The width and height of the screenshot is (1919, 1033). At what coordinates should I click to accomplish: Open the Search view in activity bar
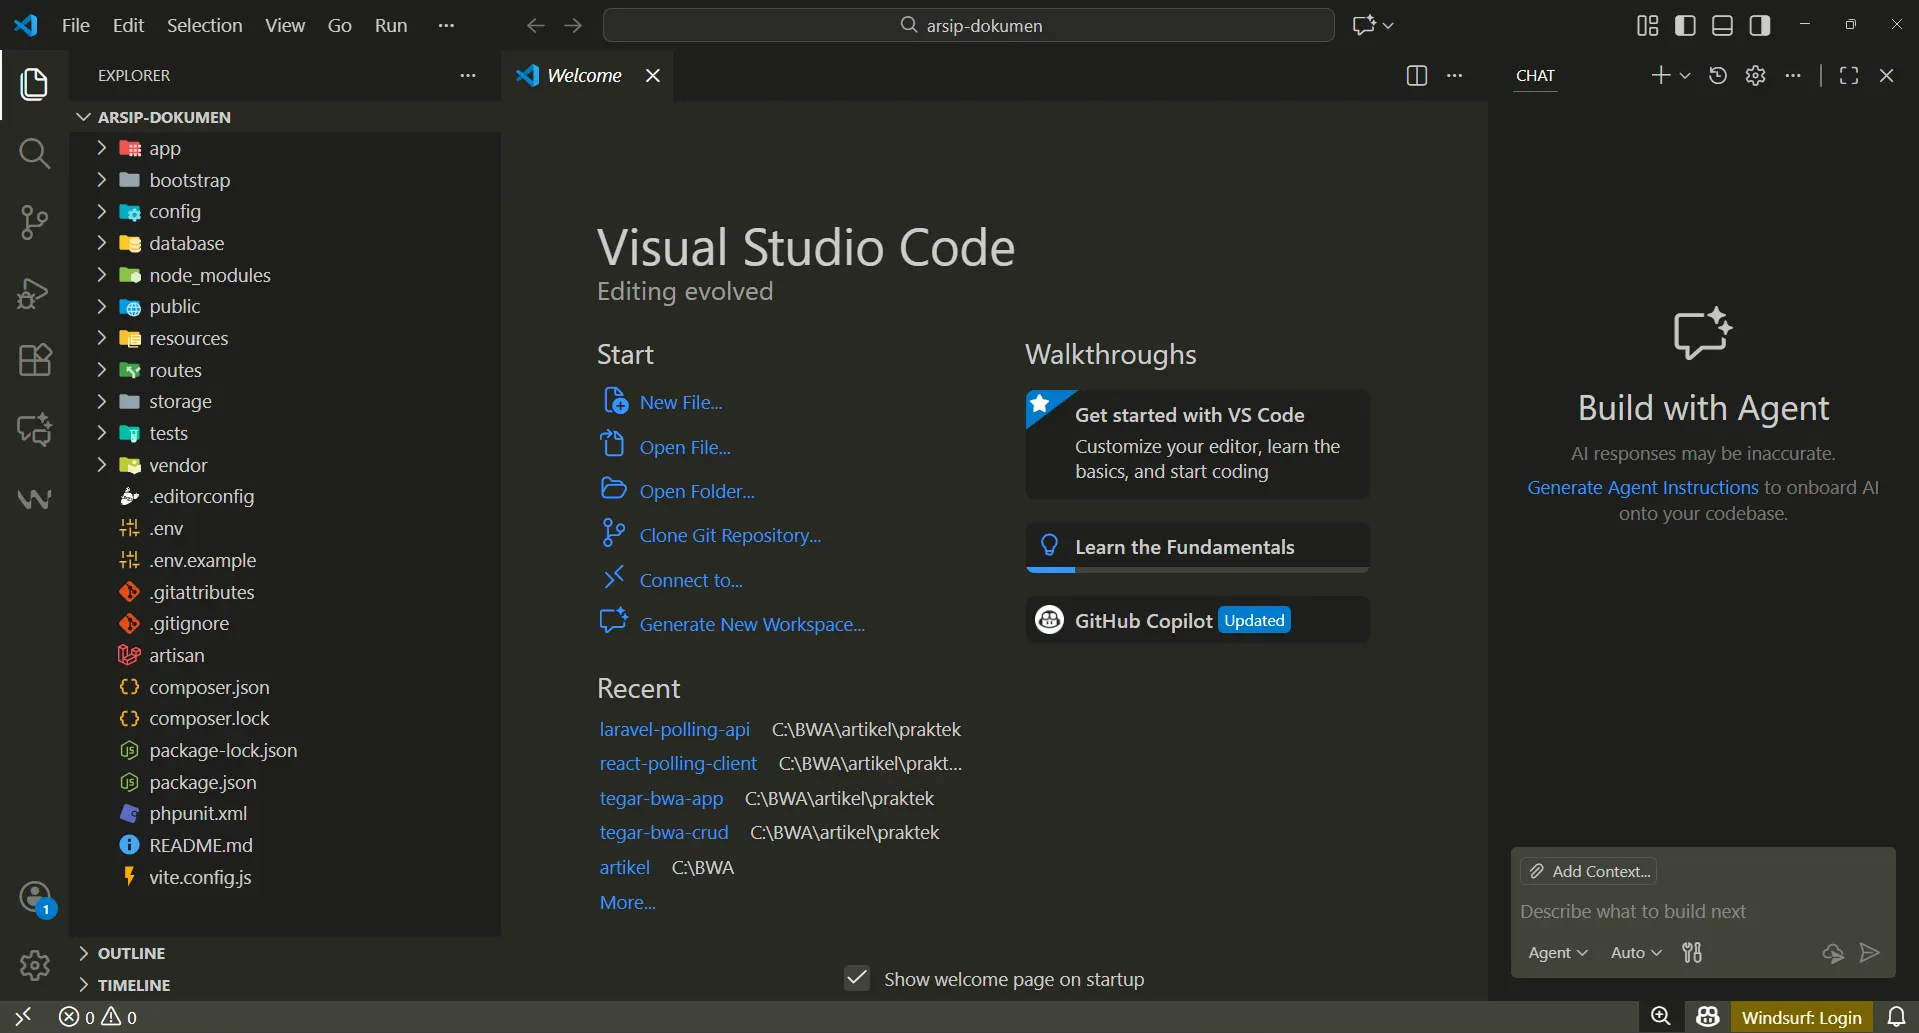point(34,153)
